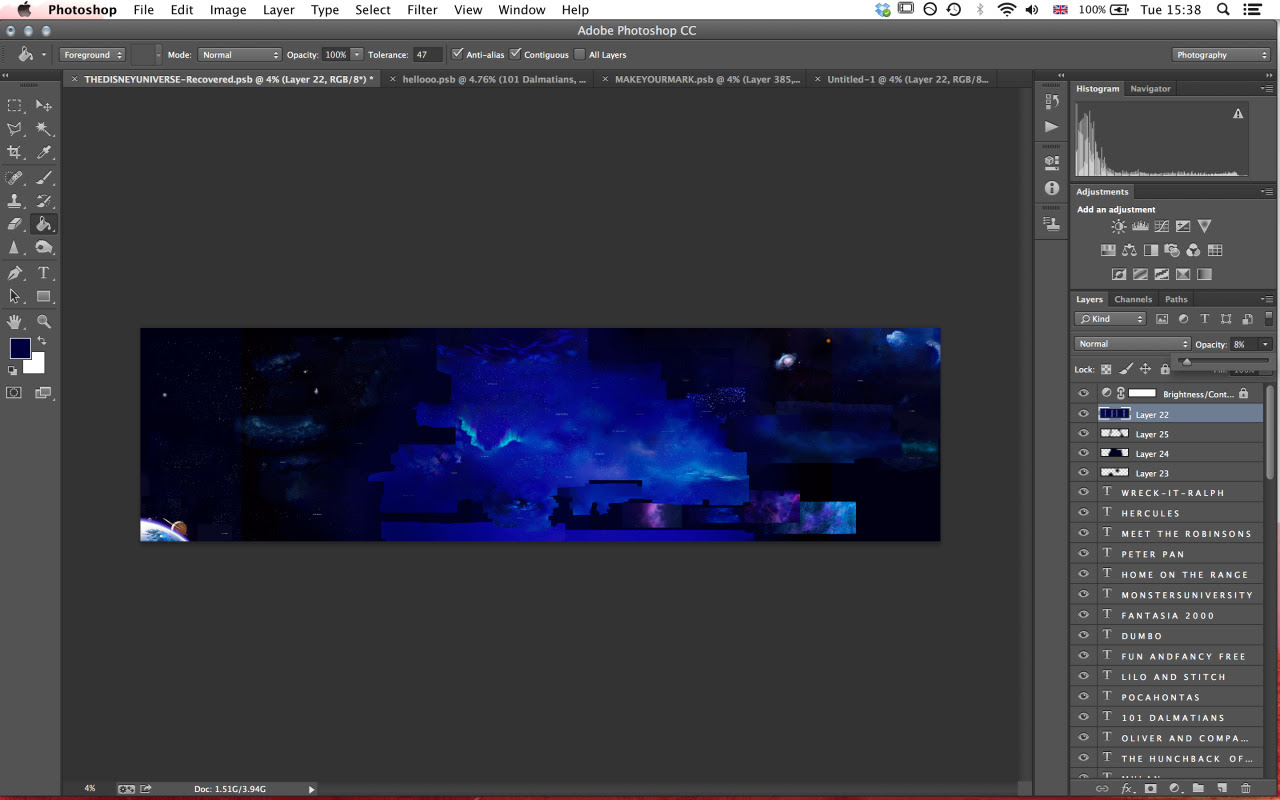Expand the layer Kind filter dropdown
This screenshot has height=800, width=1280.
1111,319
